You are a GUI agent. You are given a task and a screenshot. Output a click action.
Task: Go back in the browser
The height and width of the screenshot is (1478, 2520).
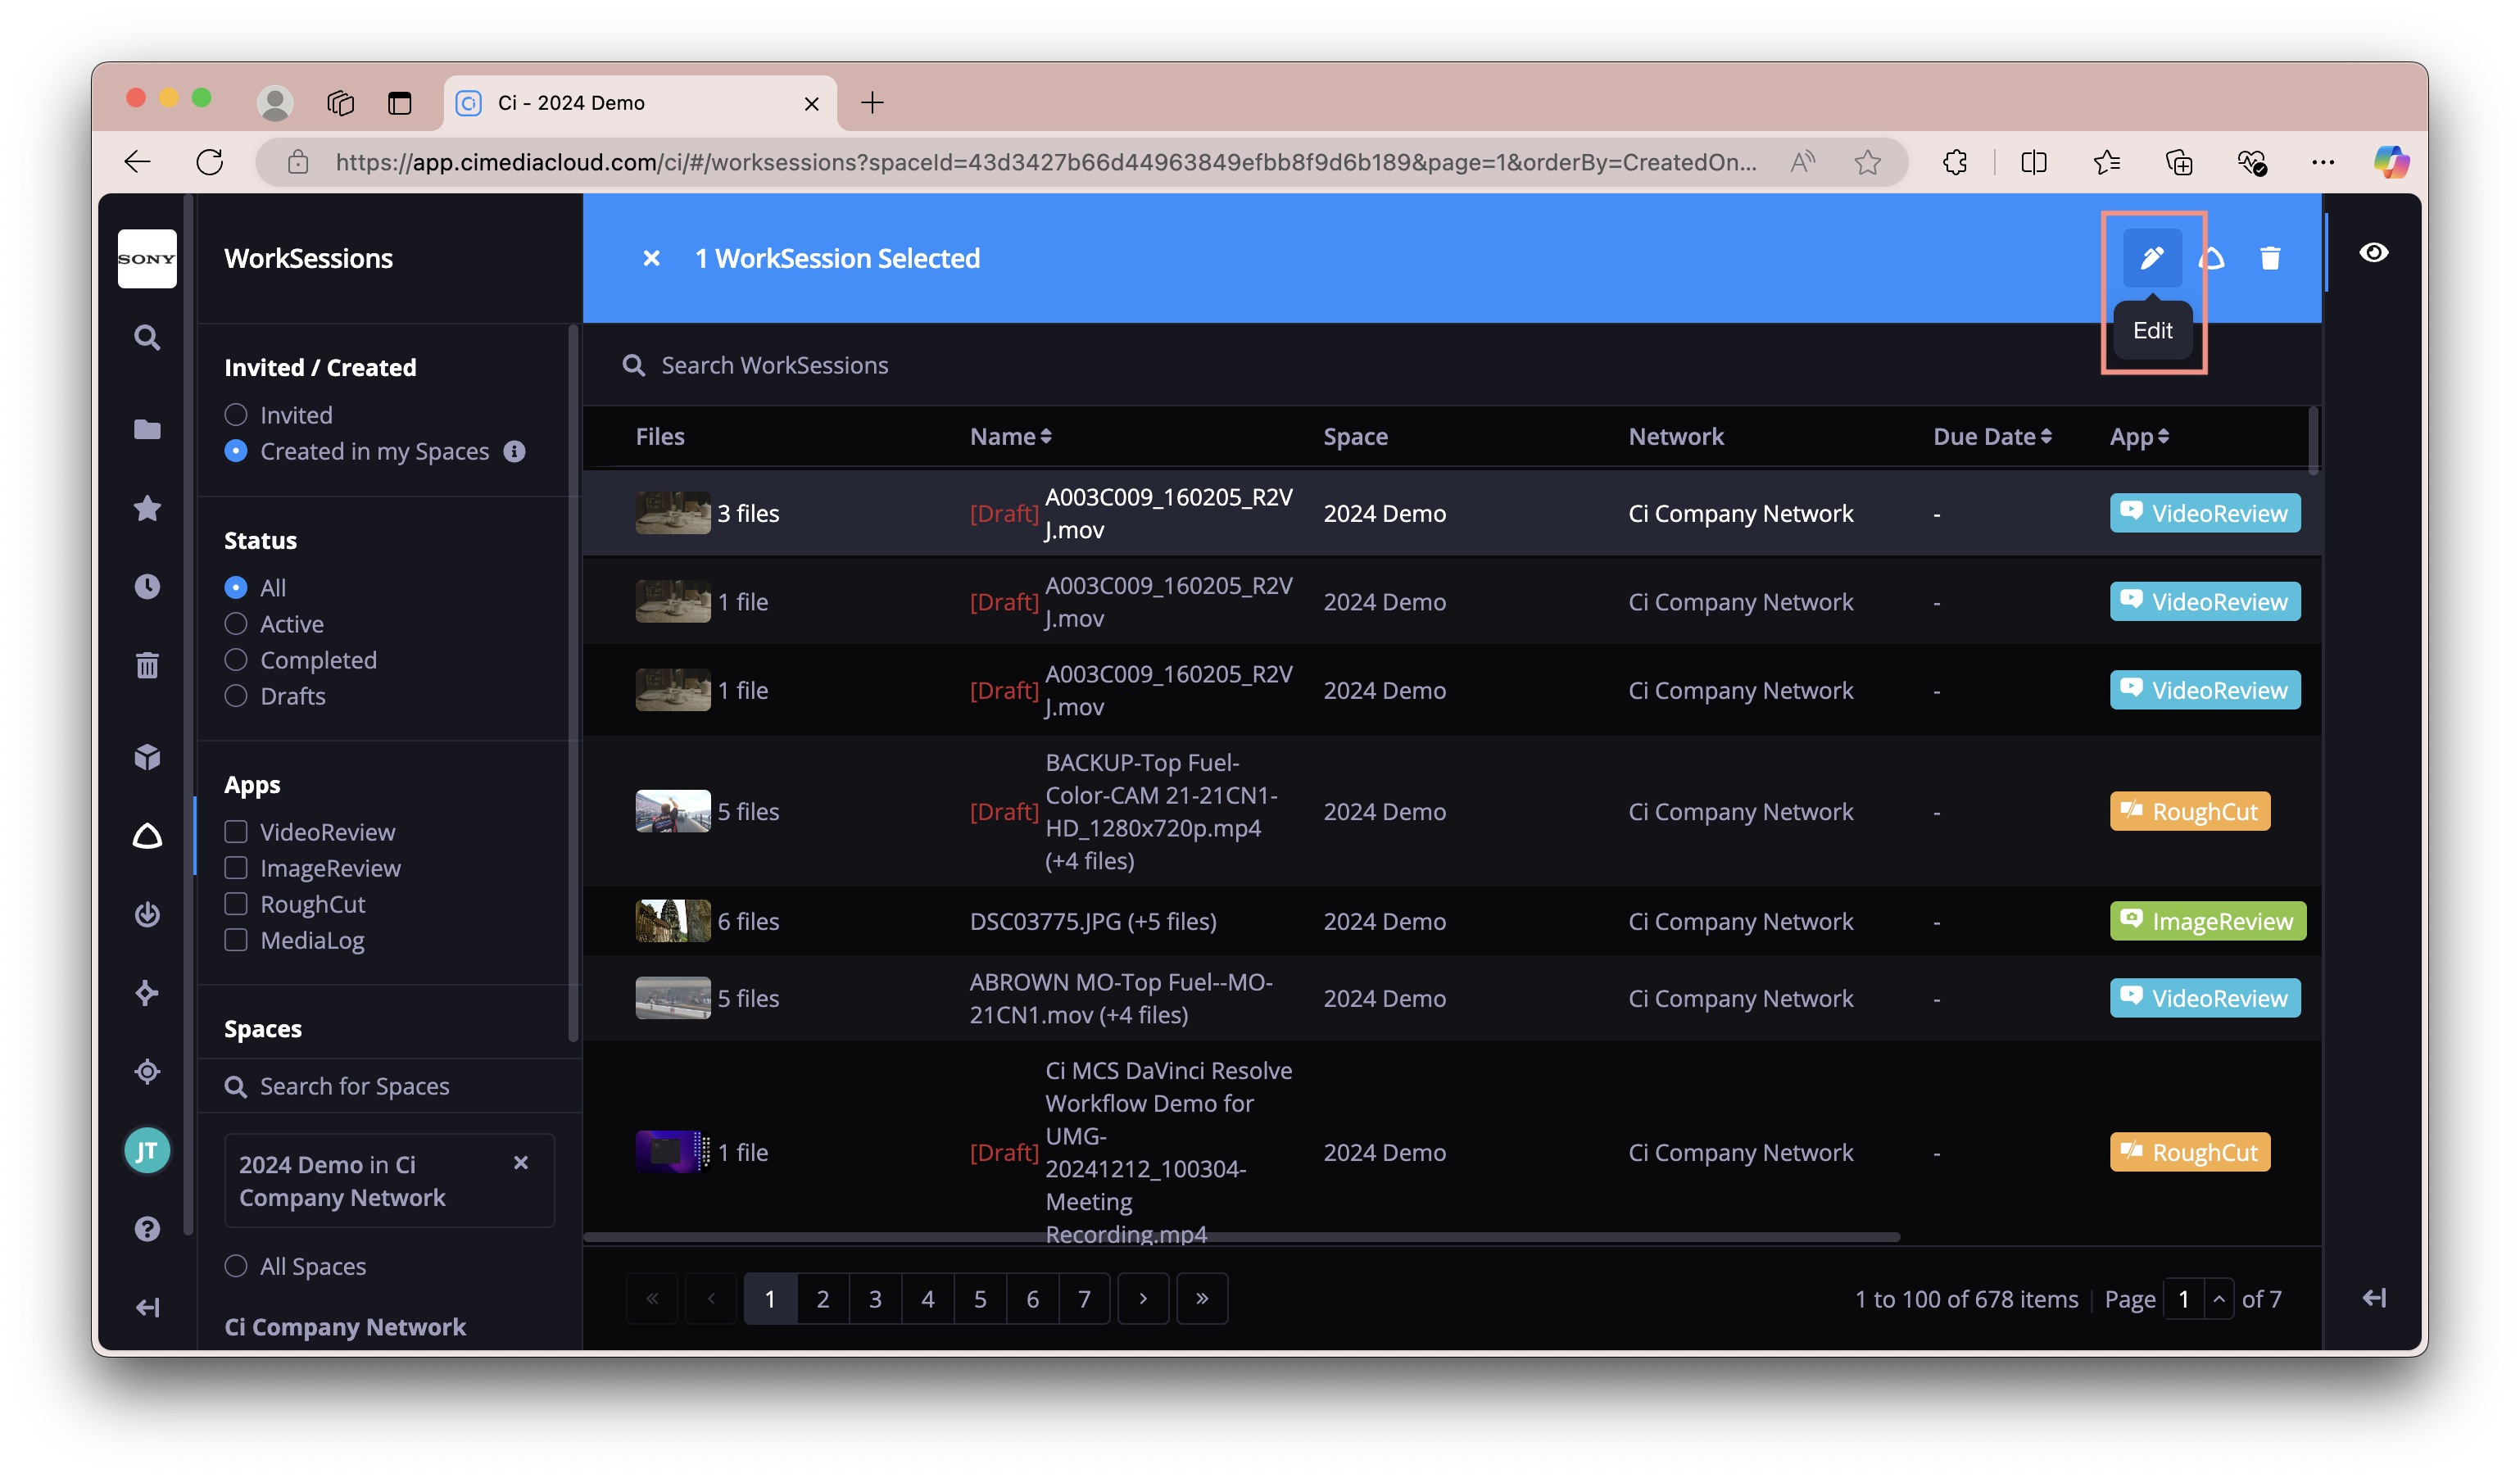pos(137,162)
